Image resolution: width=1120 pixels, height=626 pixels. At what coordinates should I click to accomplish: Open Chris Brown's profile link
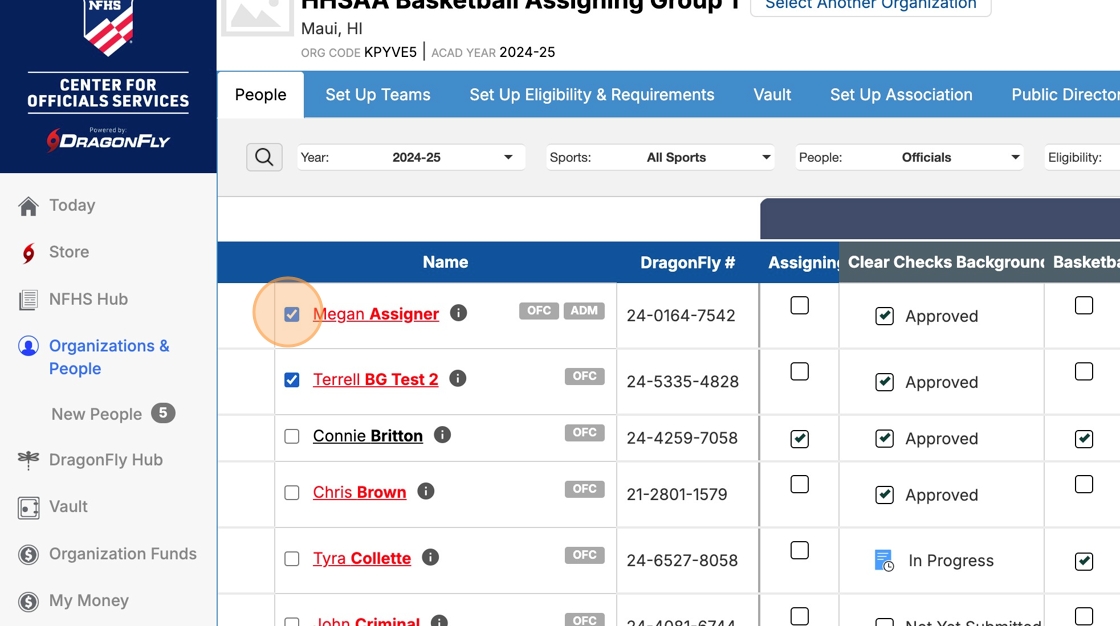click(x=359, y=492)
